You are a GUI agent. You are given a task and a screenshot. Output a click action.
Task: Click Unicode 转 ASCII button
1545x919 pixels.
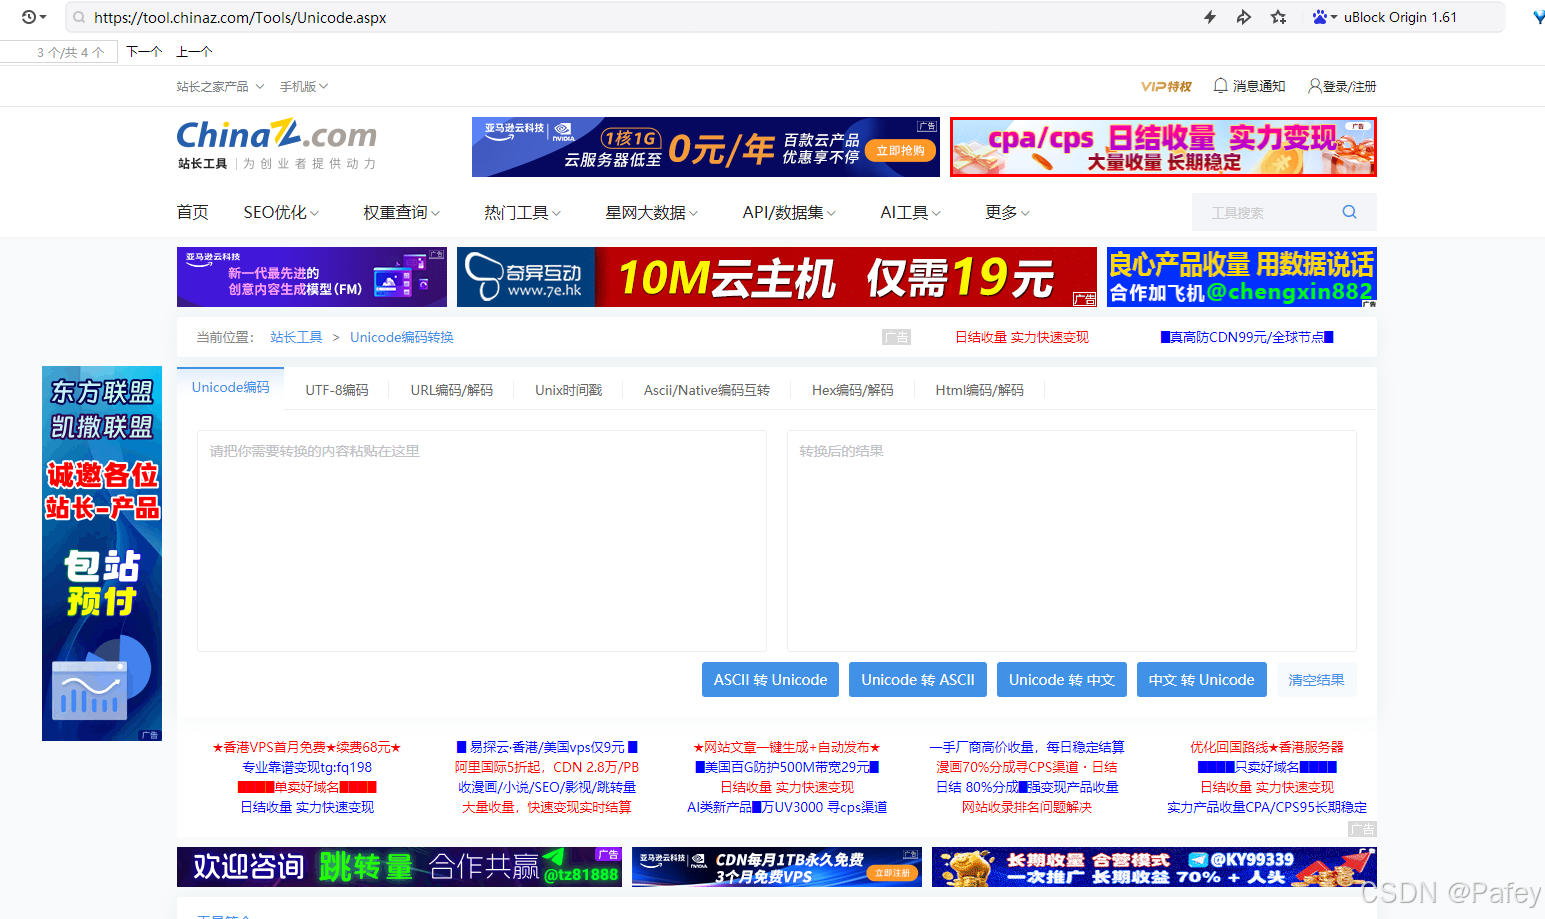click(918, 680)
